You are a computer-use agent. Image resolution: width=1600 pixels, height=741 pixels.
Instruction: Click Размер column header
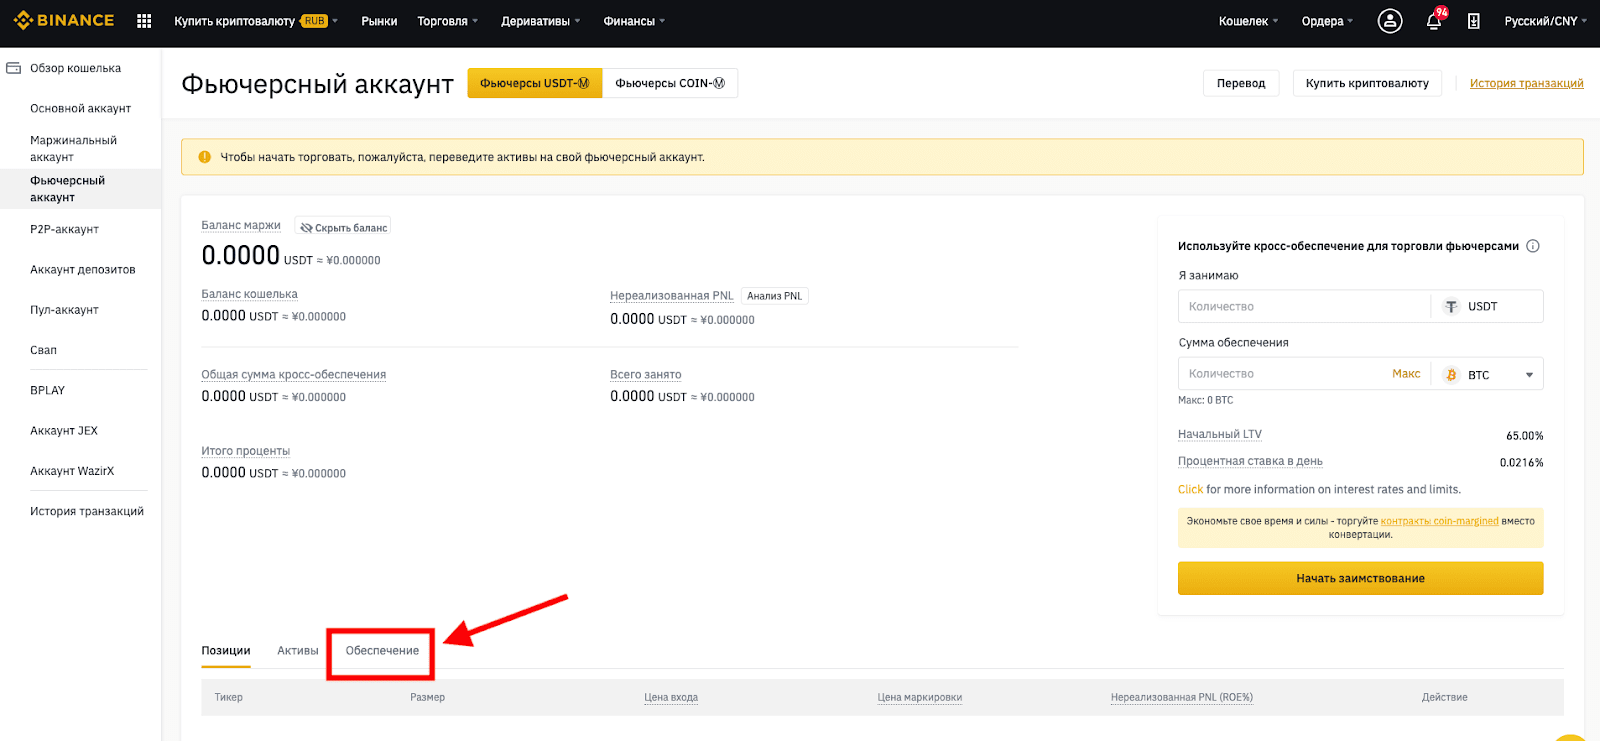point(427,697)
